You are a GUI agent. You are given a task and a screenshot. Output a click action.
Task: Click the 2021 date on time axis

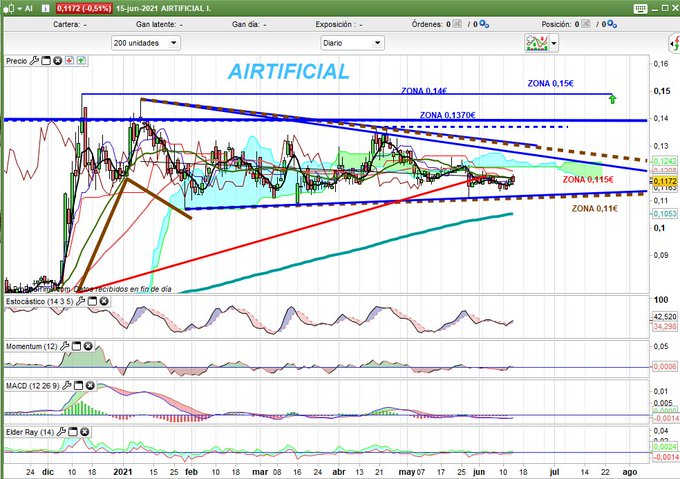click(x=123, y=472)
